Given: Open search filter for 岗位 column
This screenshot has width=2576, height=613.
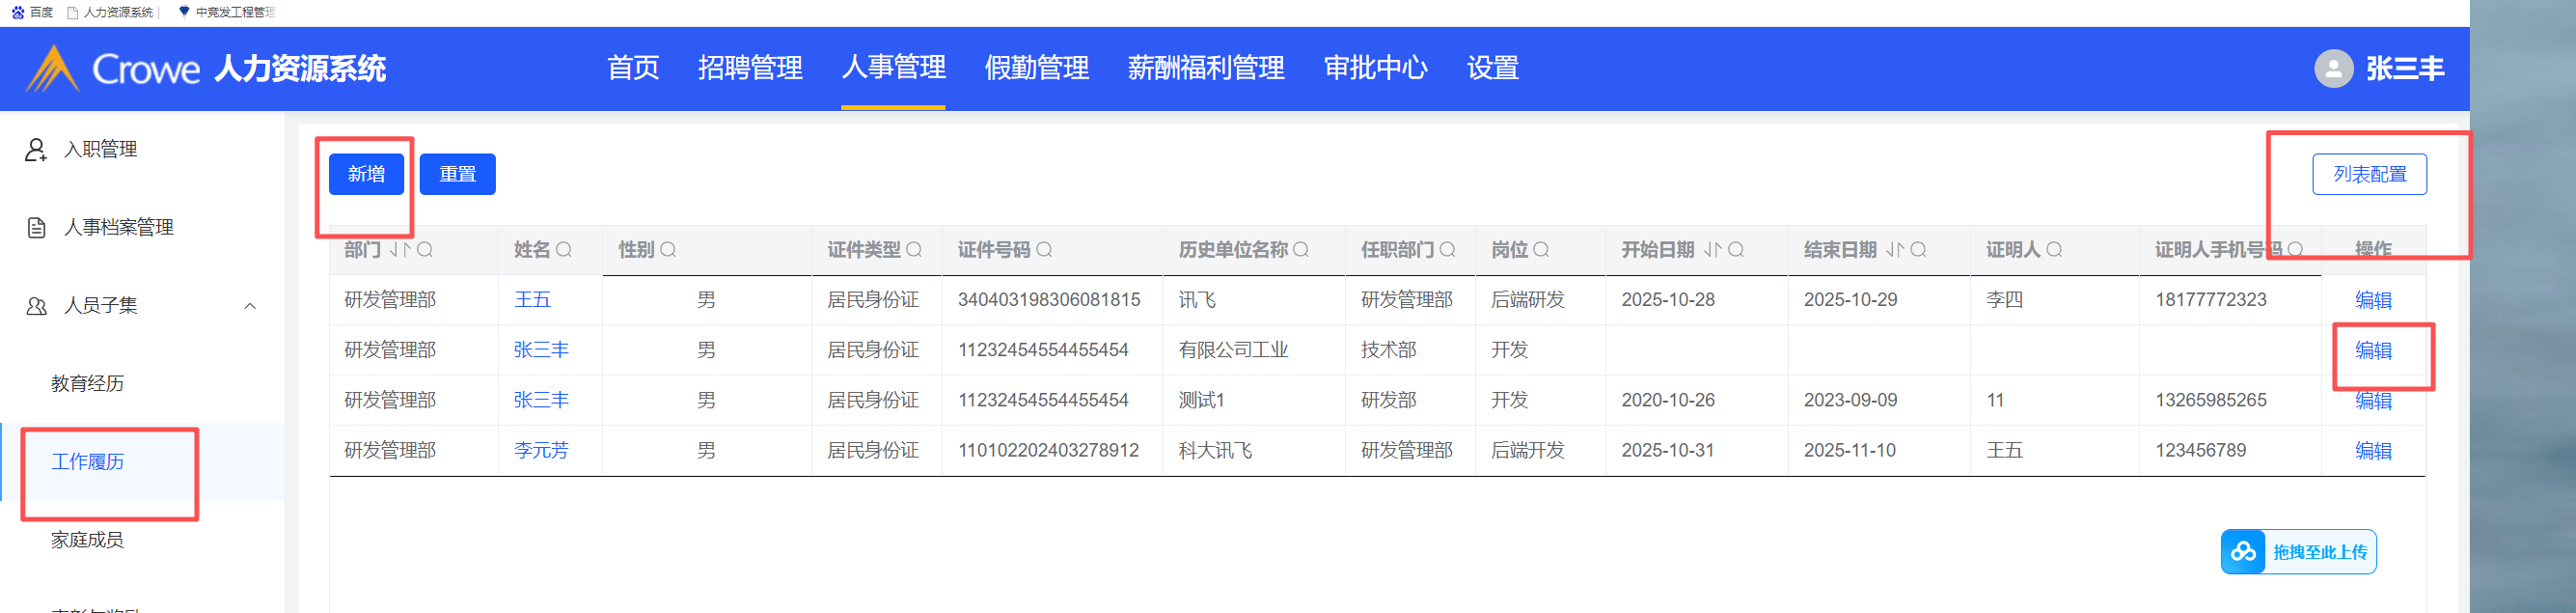Looking at the screenshot, I should pyautogui.click(x=1541, y=249).
